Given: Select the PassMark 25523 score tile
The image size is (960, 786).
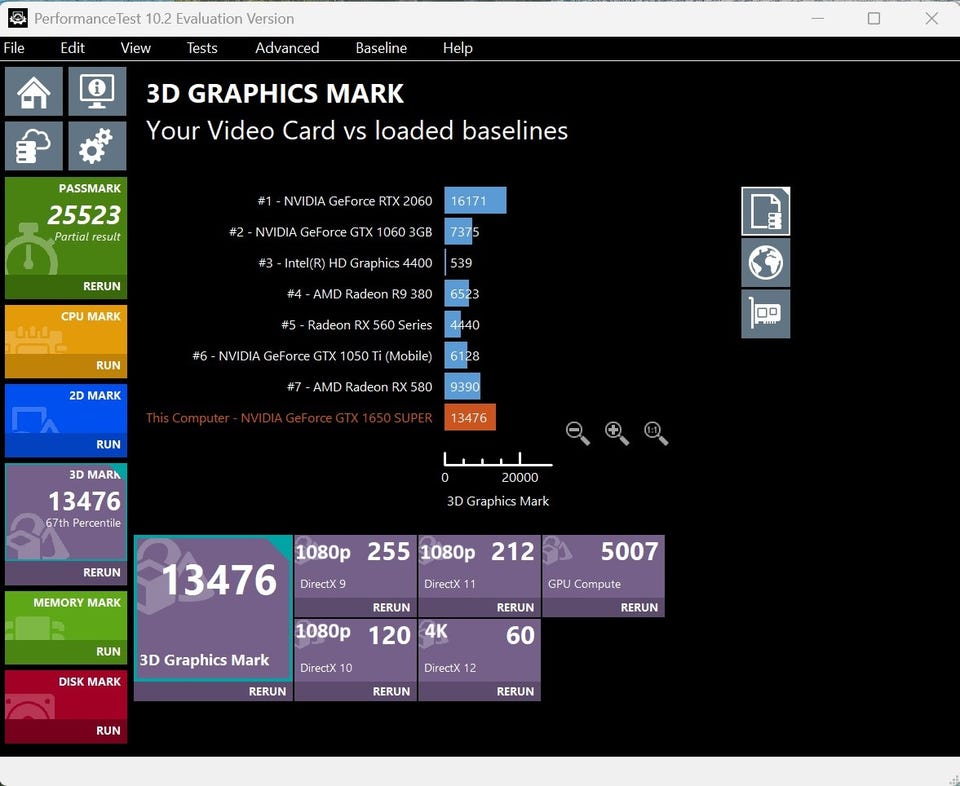Looking at the screenshot, I should (x=66, y=226).
